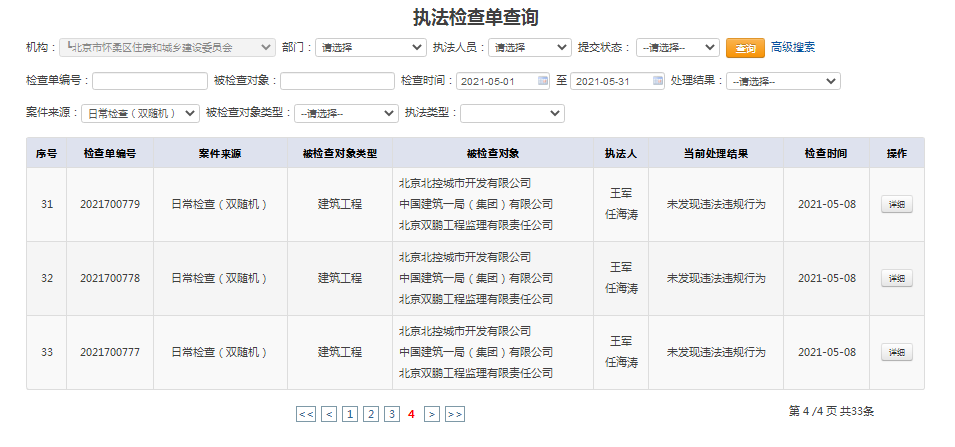This screenshot has width=955, height=447.
Task: Open the 处理结果 dropdown
Action: [783, 81]
